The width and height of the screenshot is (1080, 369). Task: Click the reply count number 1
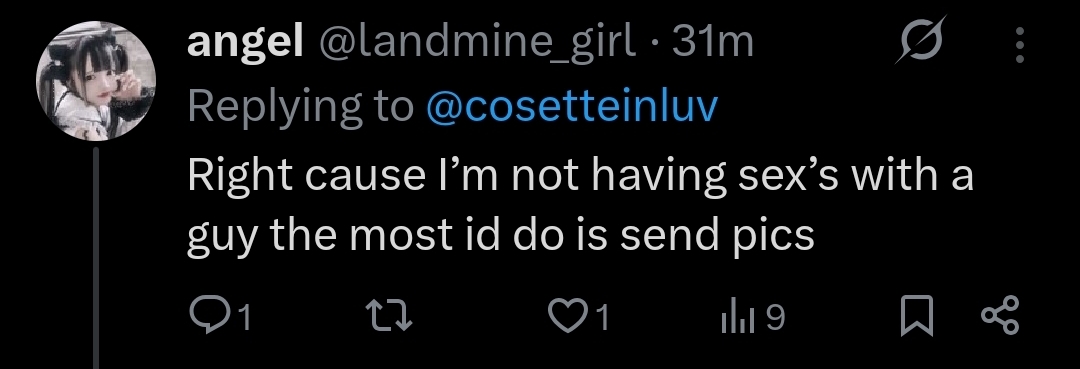(244, 319)
